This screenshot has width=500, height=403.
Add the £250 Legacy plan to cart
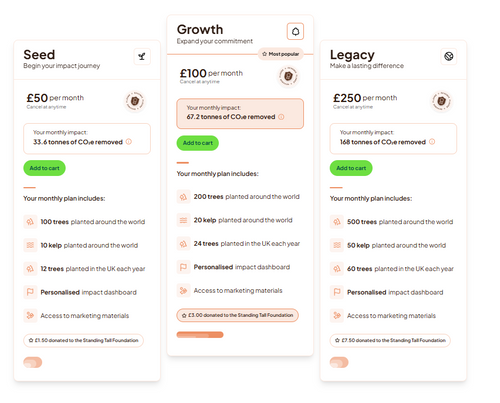[351, 168]
